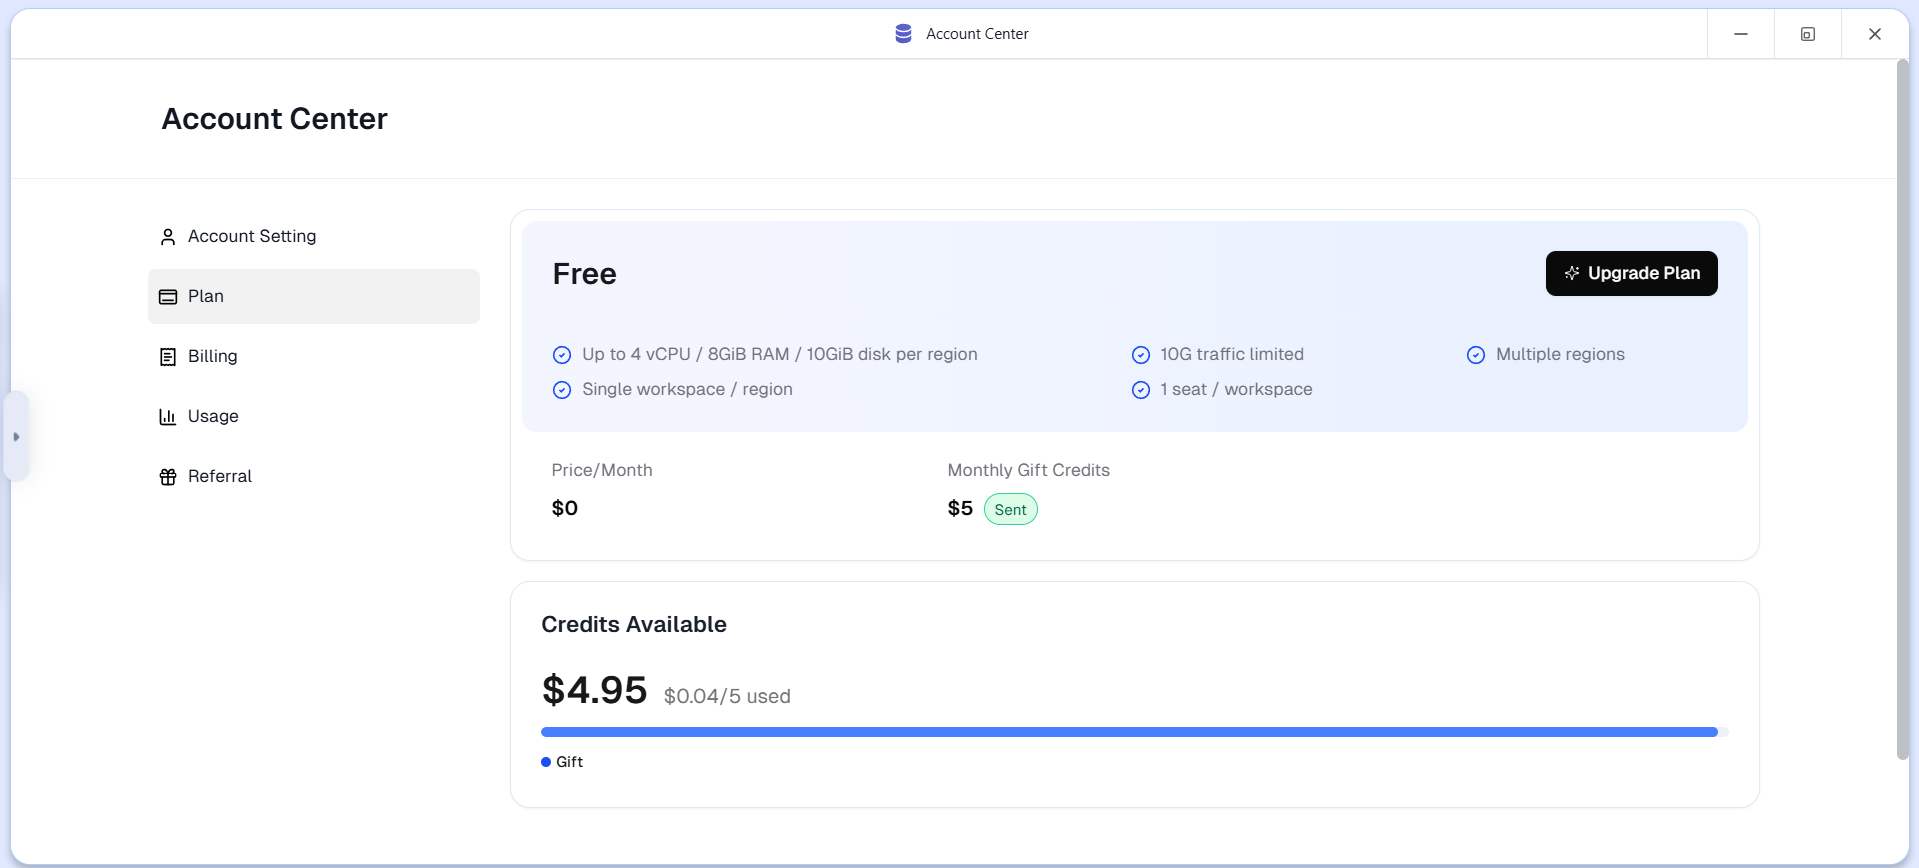Image resolution: width=1919 pixels, height=868 pixels.
Task: Click the credits usage progress bar
Action: (1134, 732)
